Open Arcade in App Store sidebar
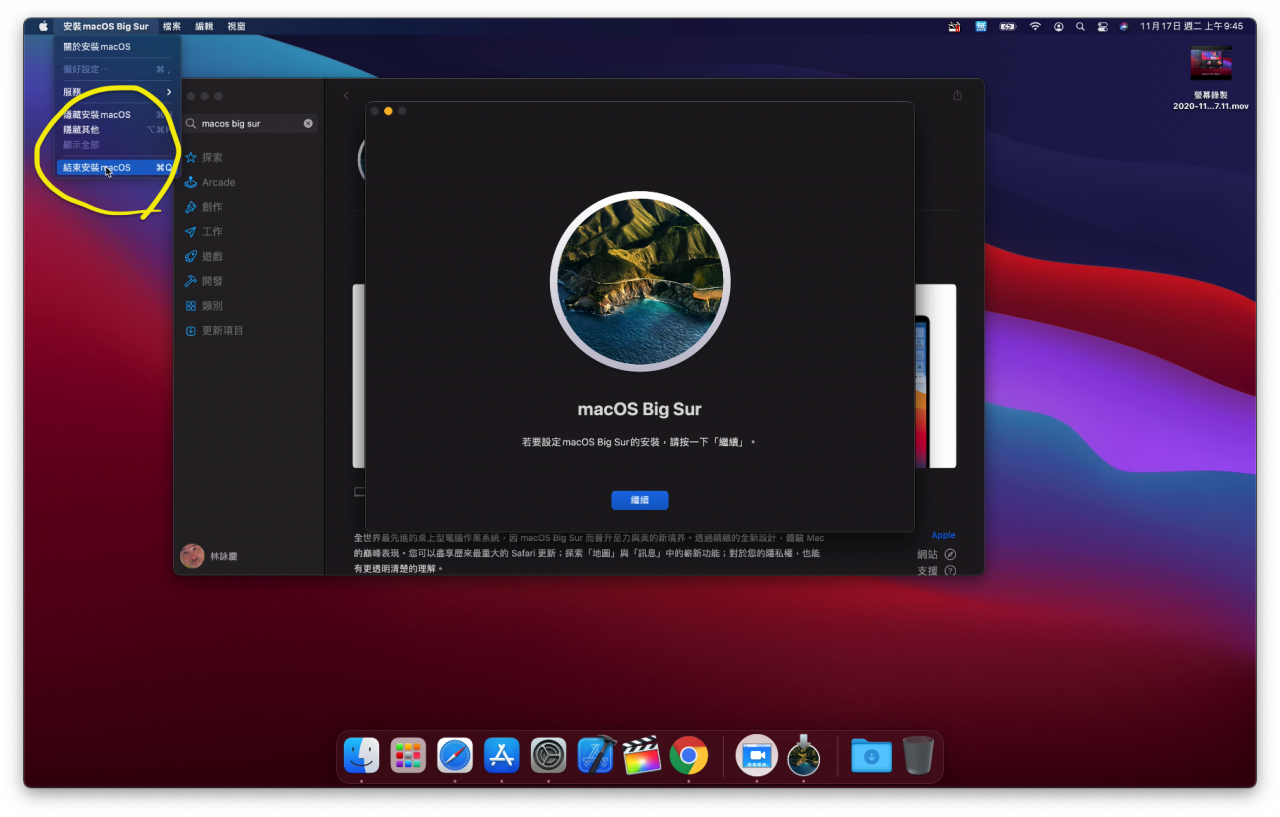 (210, 183)
